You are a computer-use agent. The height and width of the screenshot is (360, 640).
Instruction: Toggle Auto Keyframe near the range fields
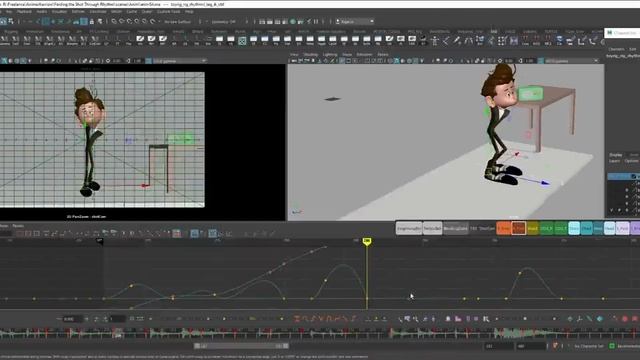point(555,346)
